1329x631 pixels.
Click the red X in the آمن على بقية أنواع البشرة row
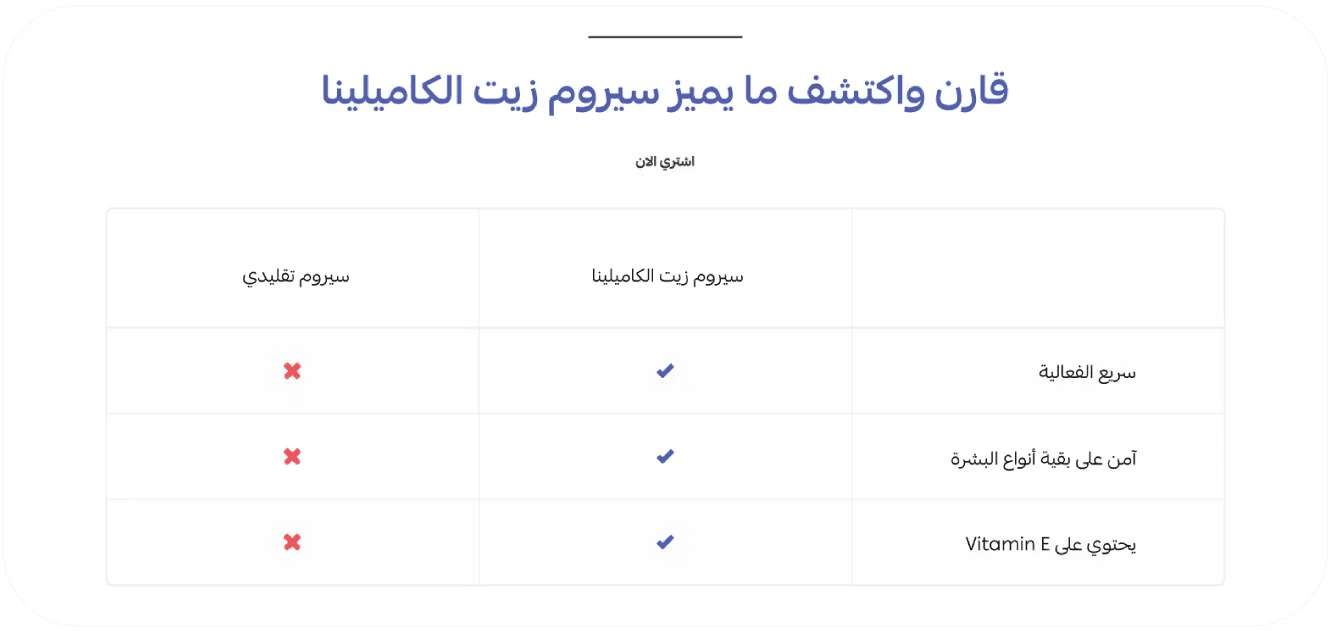pyautogui.click(x=292, y=457)
